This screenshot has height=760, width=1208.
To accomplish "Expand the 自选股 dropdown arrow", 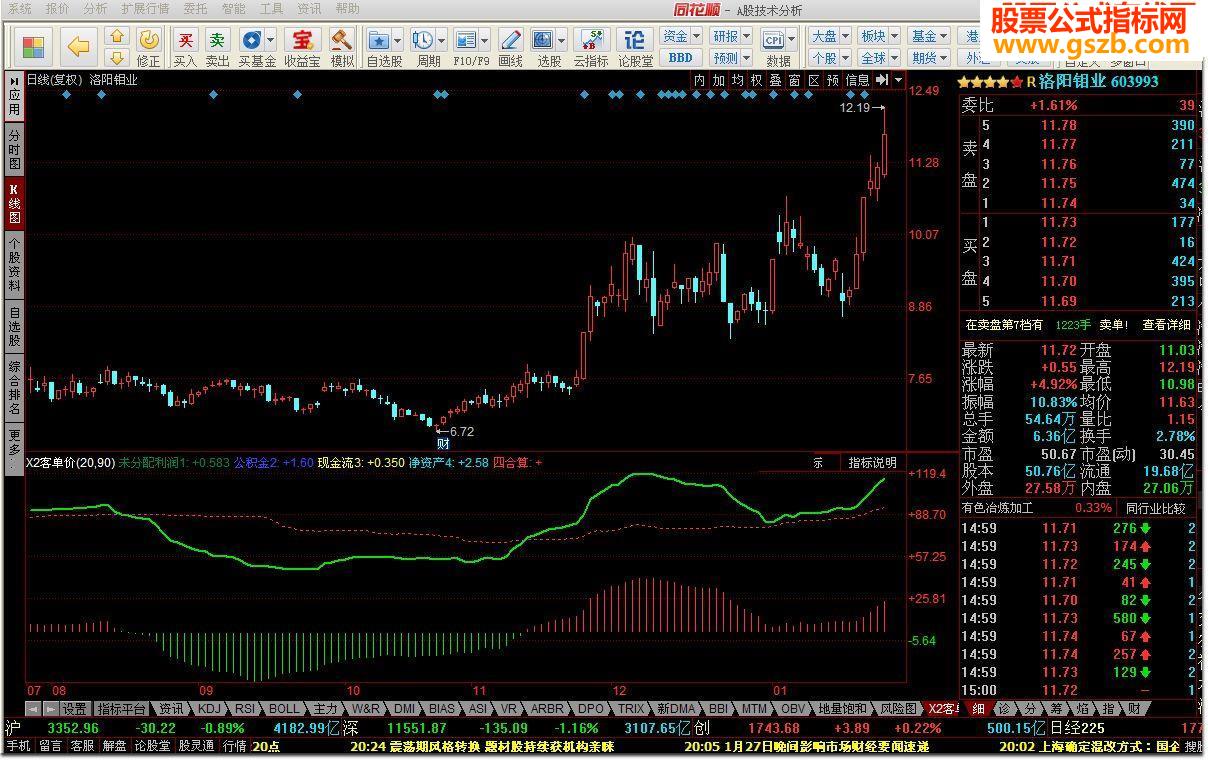I will pyautogui.click(x=398, y=40).
